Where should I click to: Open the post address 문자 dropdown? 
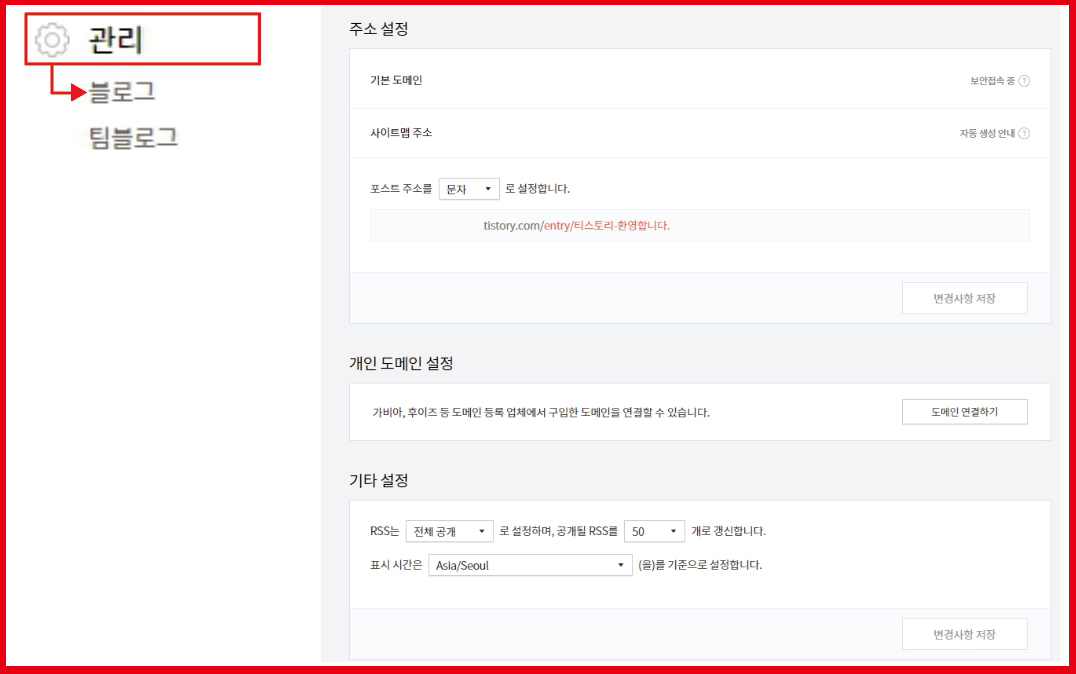click(x=469, y=188)
